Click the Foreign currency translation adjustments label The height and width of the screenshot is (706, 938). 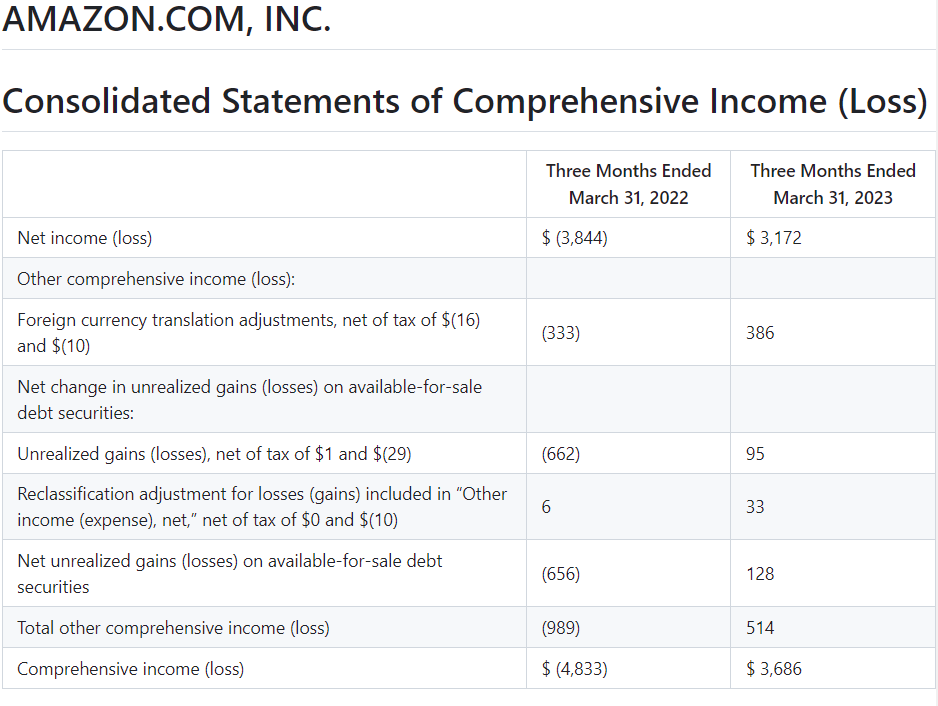click(x=248, y=333)
